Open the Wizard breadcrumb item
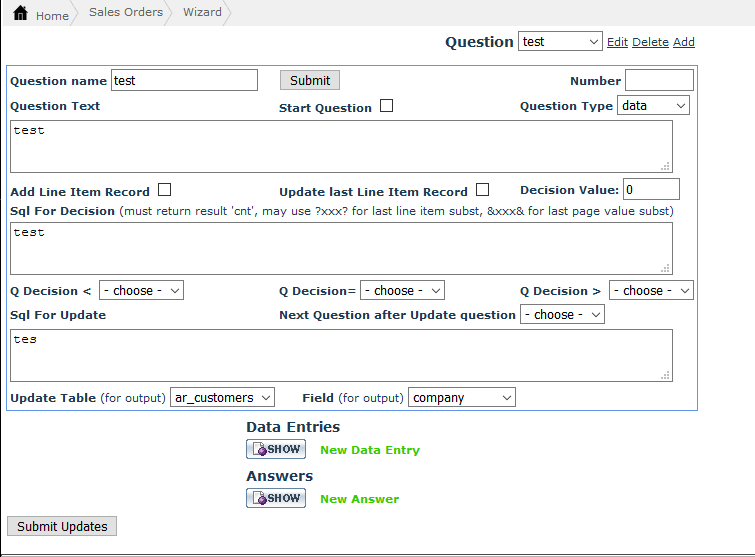This screenshot has width=755, height=557. tap(202, 13)
